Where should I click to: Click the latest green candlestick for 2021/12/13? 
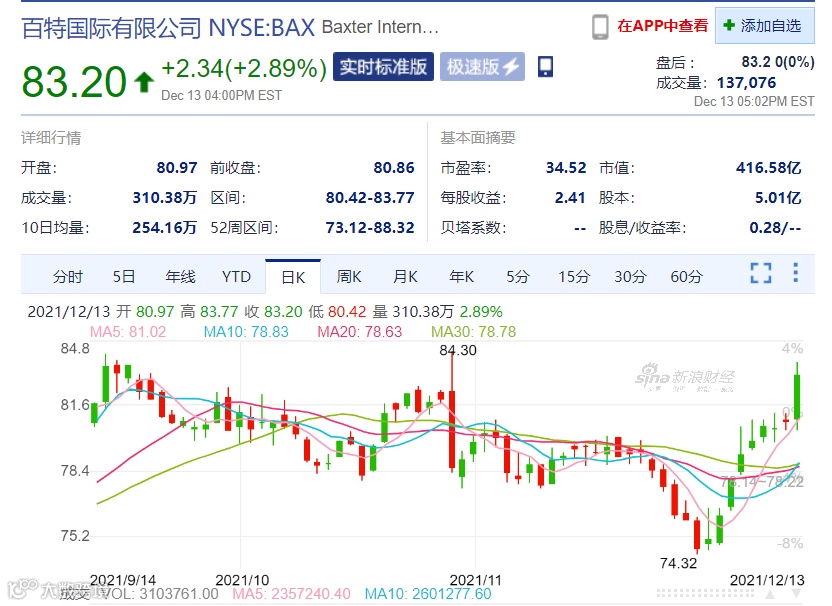click(x=796, y=395)
